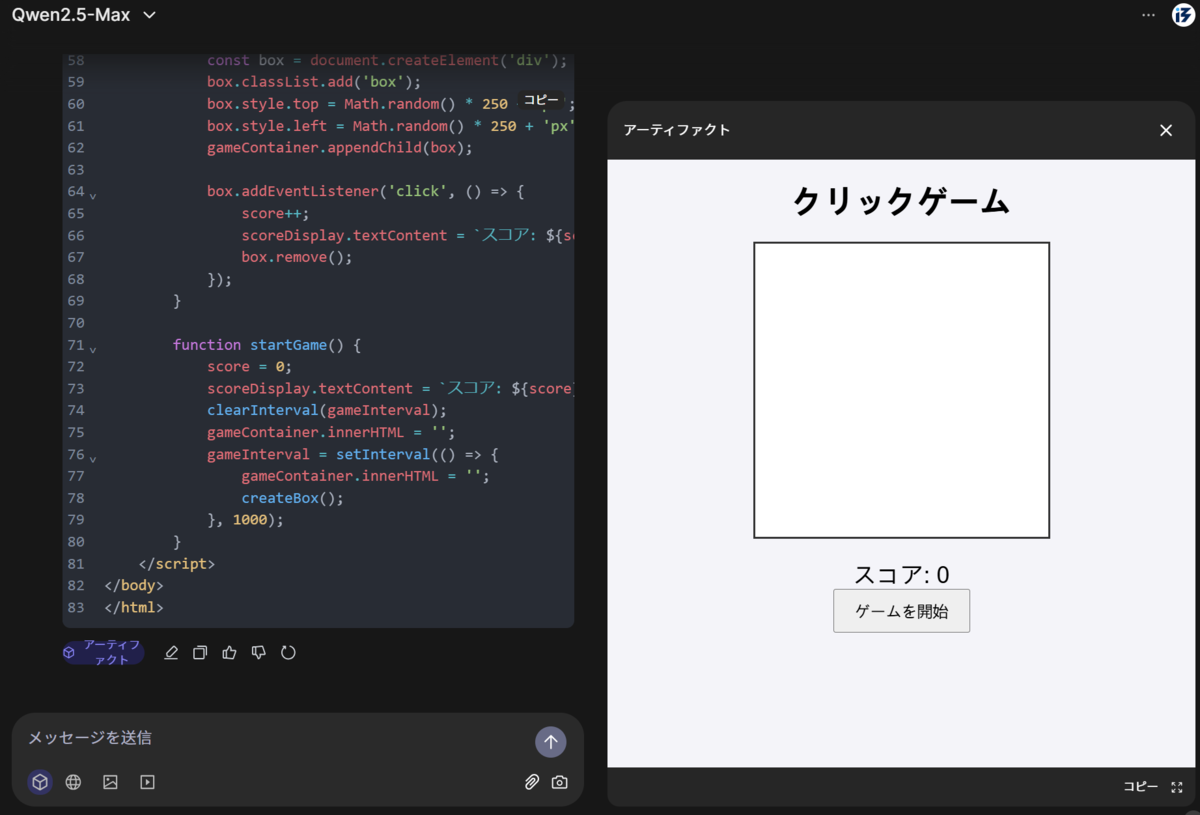Give thumbs up to the response

[x=229, y=653]
